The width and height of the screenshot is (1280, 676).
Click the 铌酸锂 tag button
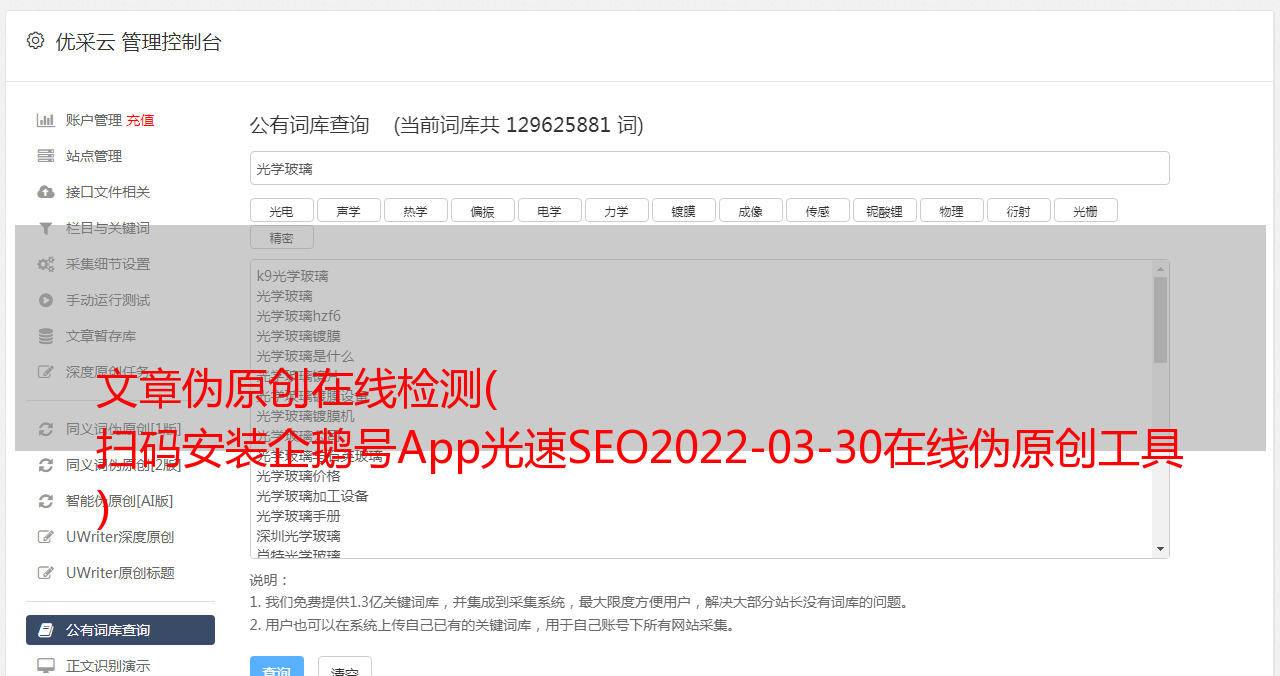tap(885, 210)
